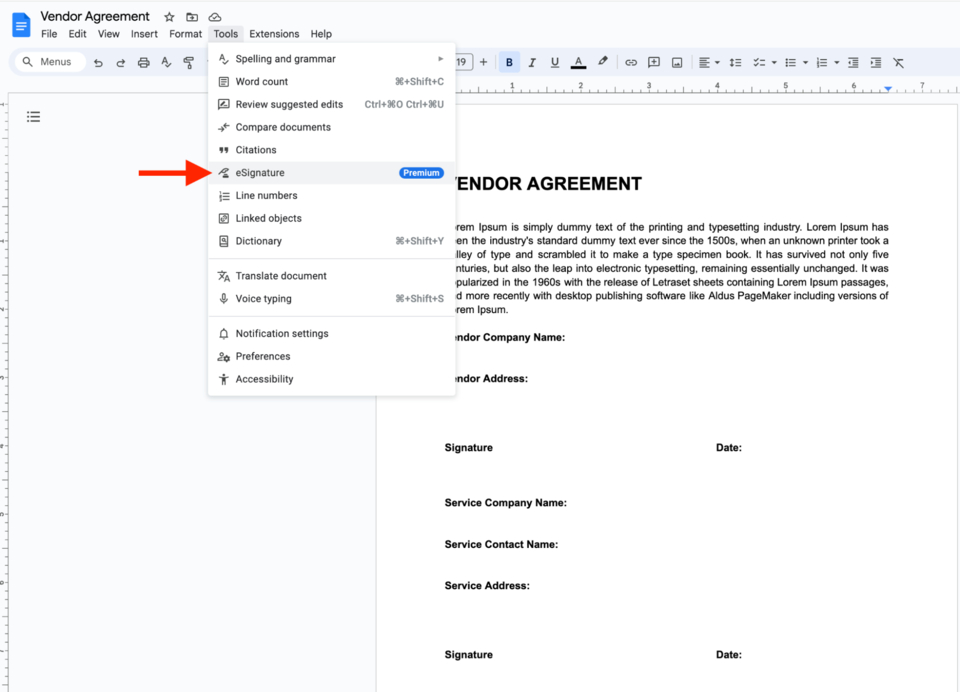Star the Vendor Agreement document
Screen dimensions: 960x692
pyautogui.click(x=170, y=17)
